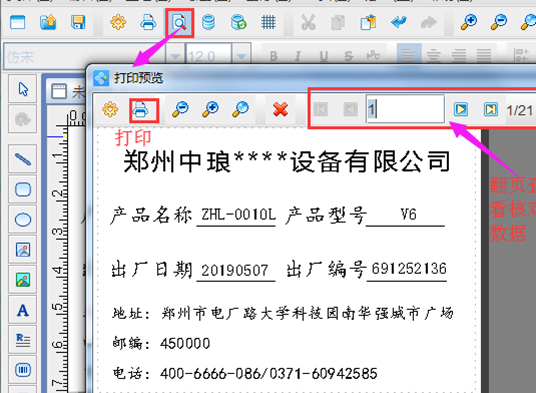Image resolution: width=536 pixels, height=393 pixels.
Task: Click the document tab behind the preview
Action: point(66,92)
